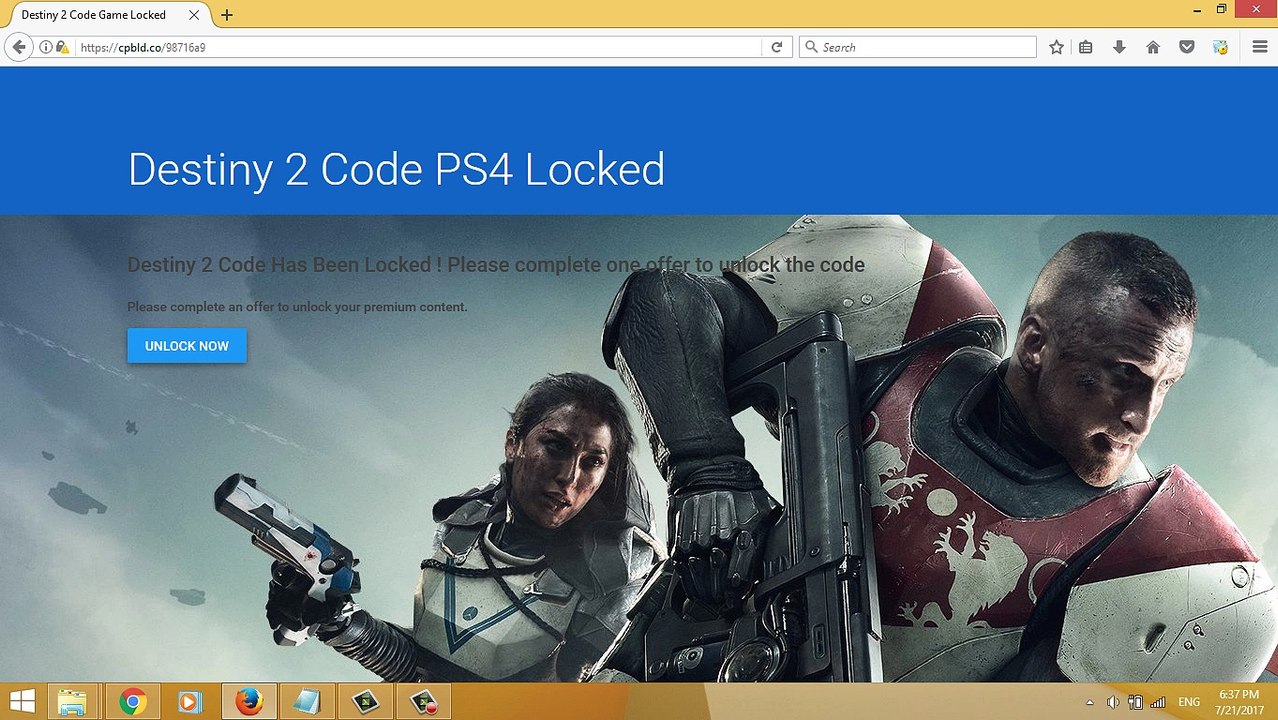Save page to Pocket icon
The width and height of the screenshot is (1278, 720).
pos(1187,47)
